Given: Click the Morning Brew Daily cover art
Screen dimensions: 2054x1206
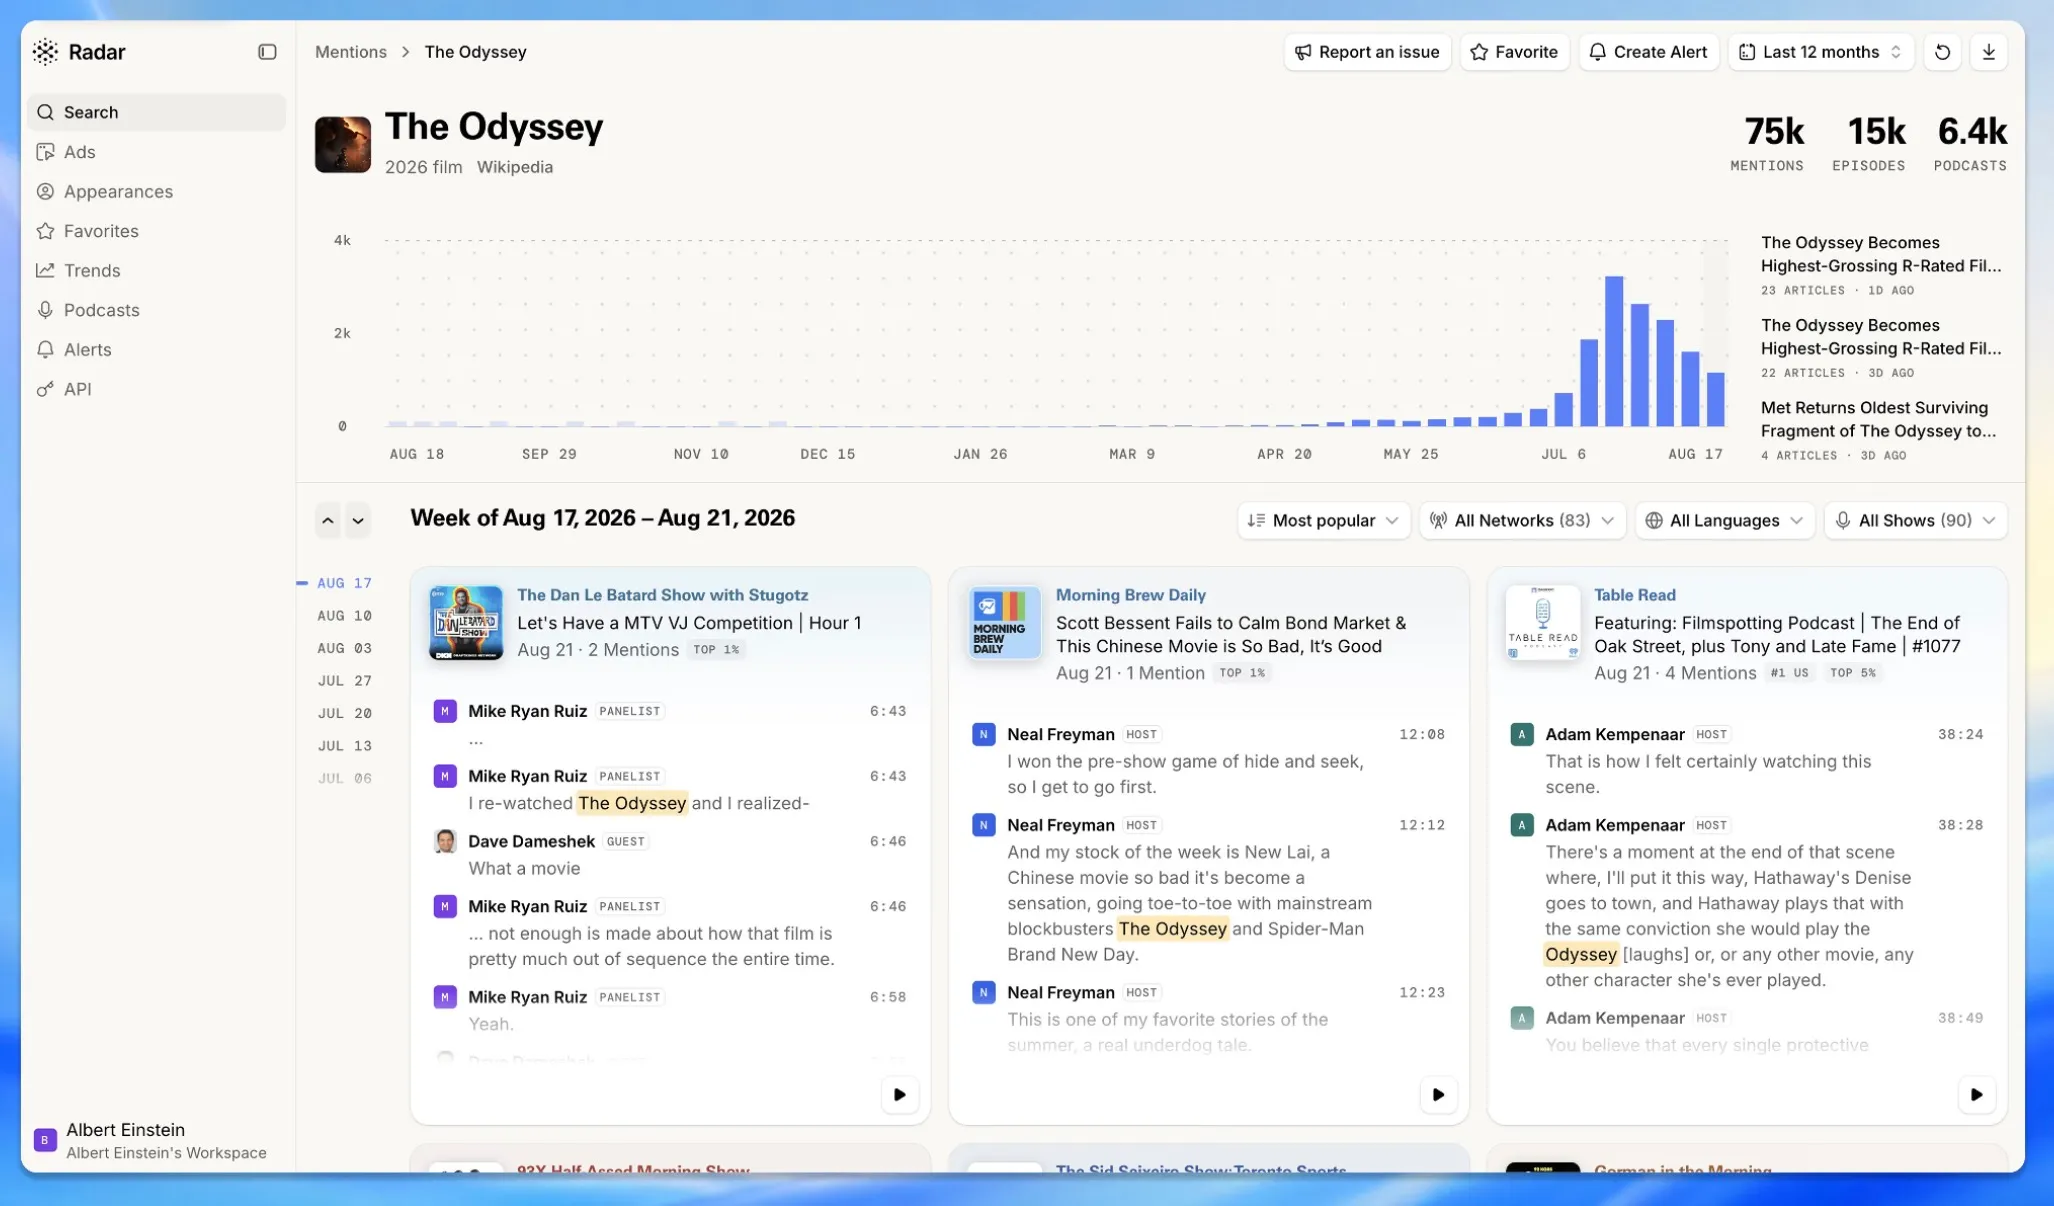Looking at the screenshot, I should [x=1005, y=623].
